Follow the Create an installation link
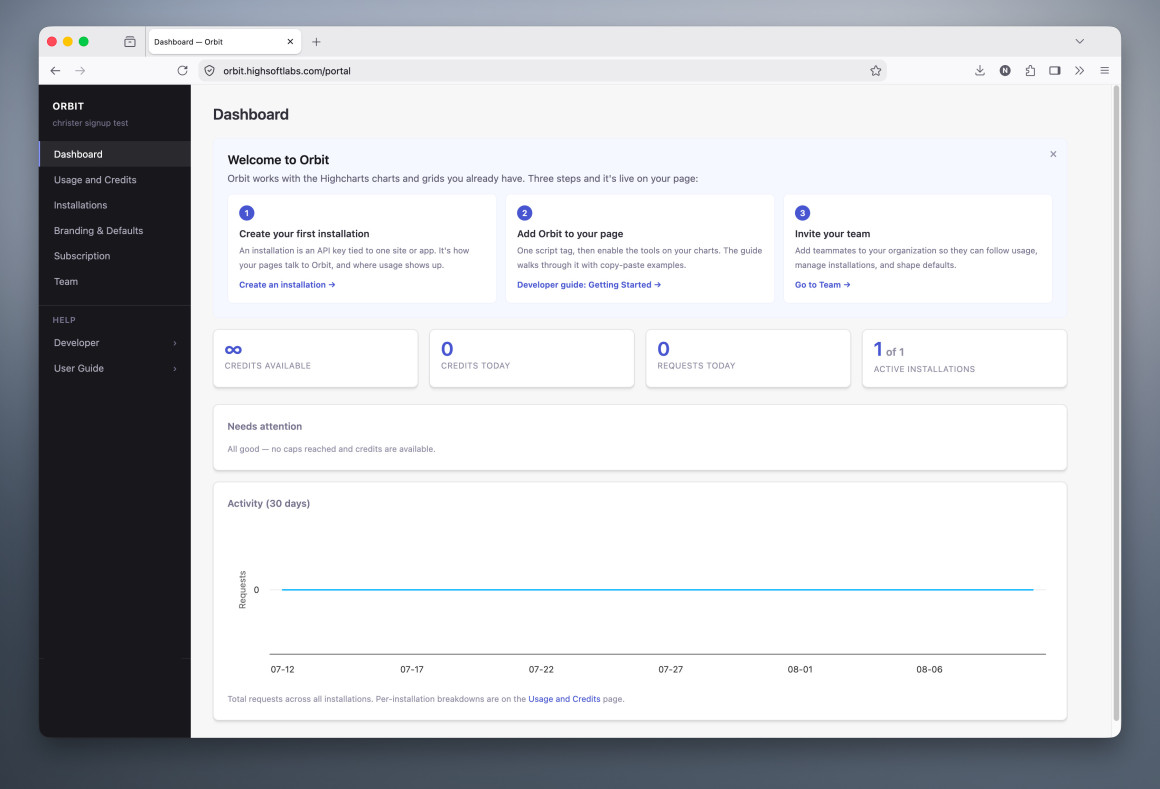Screen dimensions: 1160x789 pos(287,285)
